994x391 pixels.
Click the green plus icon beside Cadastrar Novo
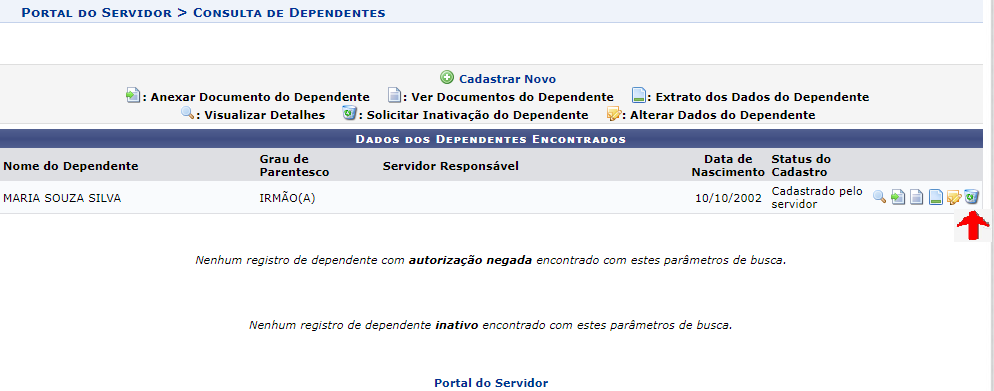(447, 78)
